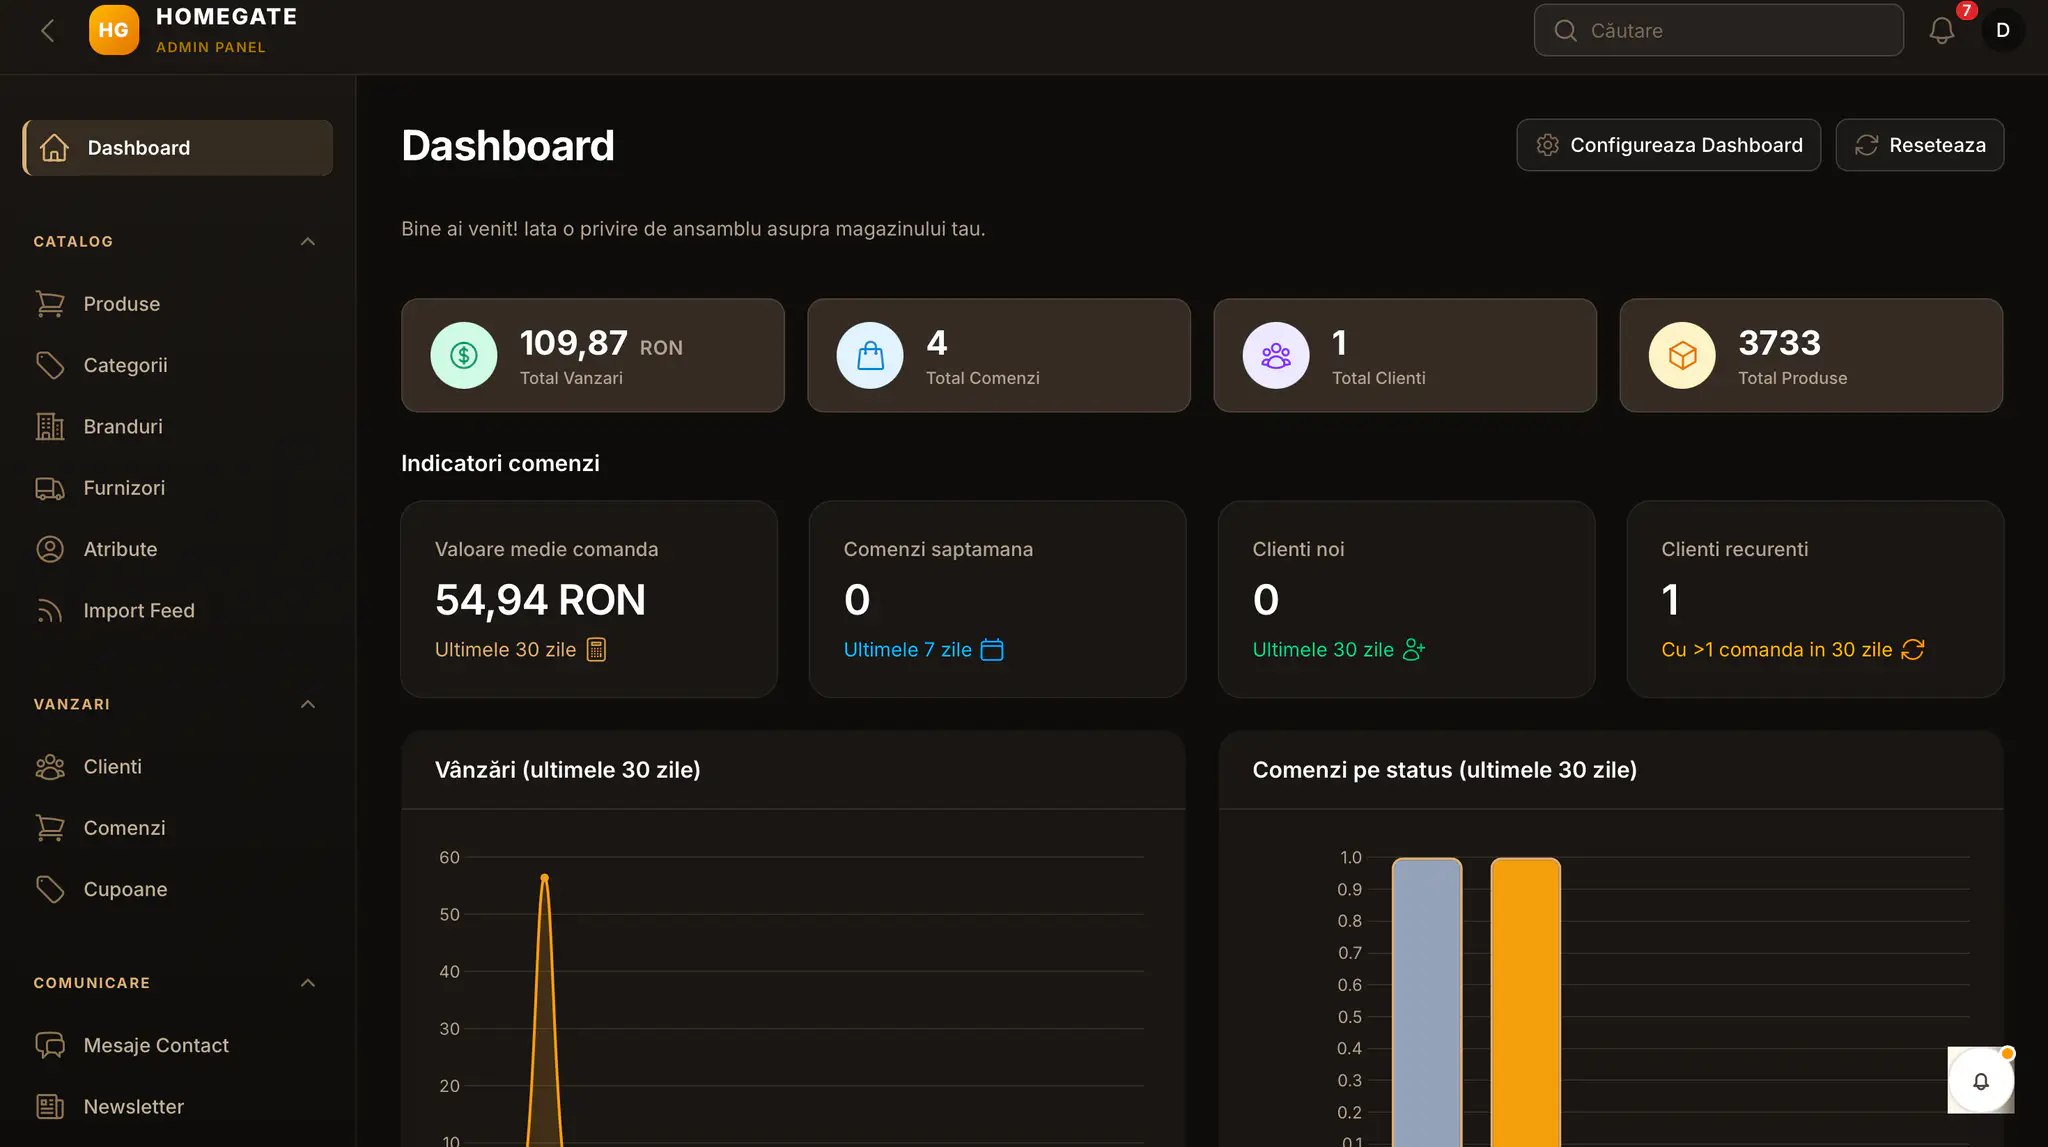Click the back arrow in header

47,31
